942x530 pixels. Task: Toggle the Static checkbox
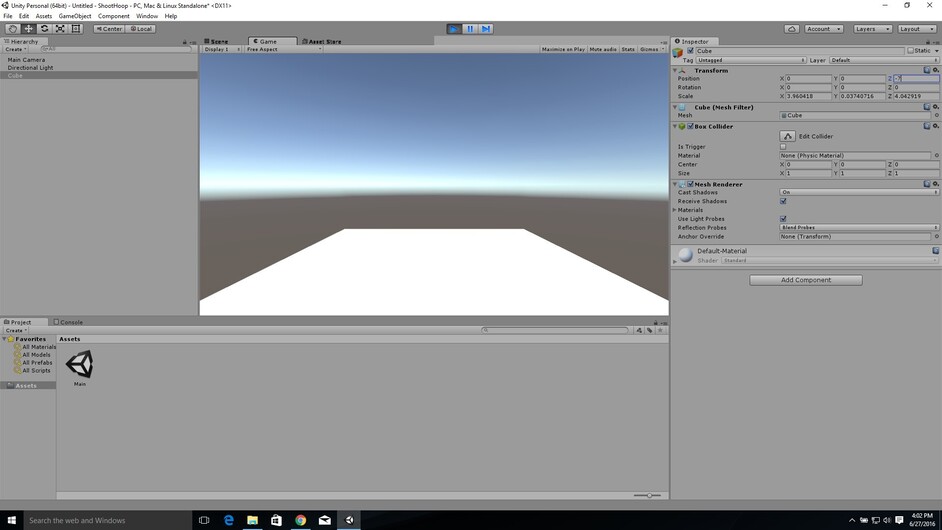pyautogui.click(x=910, y=51)
